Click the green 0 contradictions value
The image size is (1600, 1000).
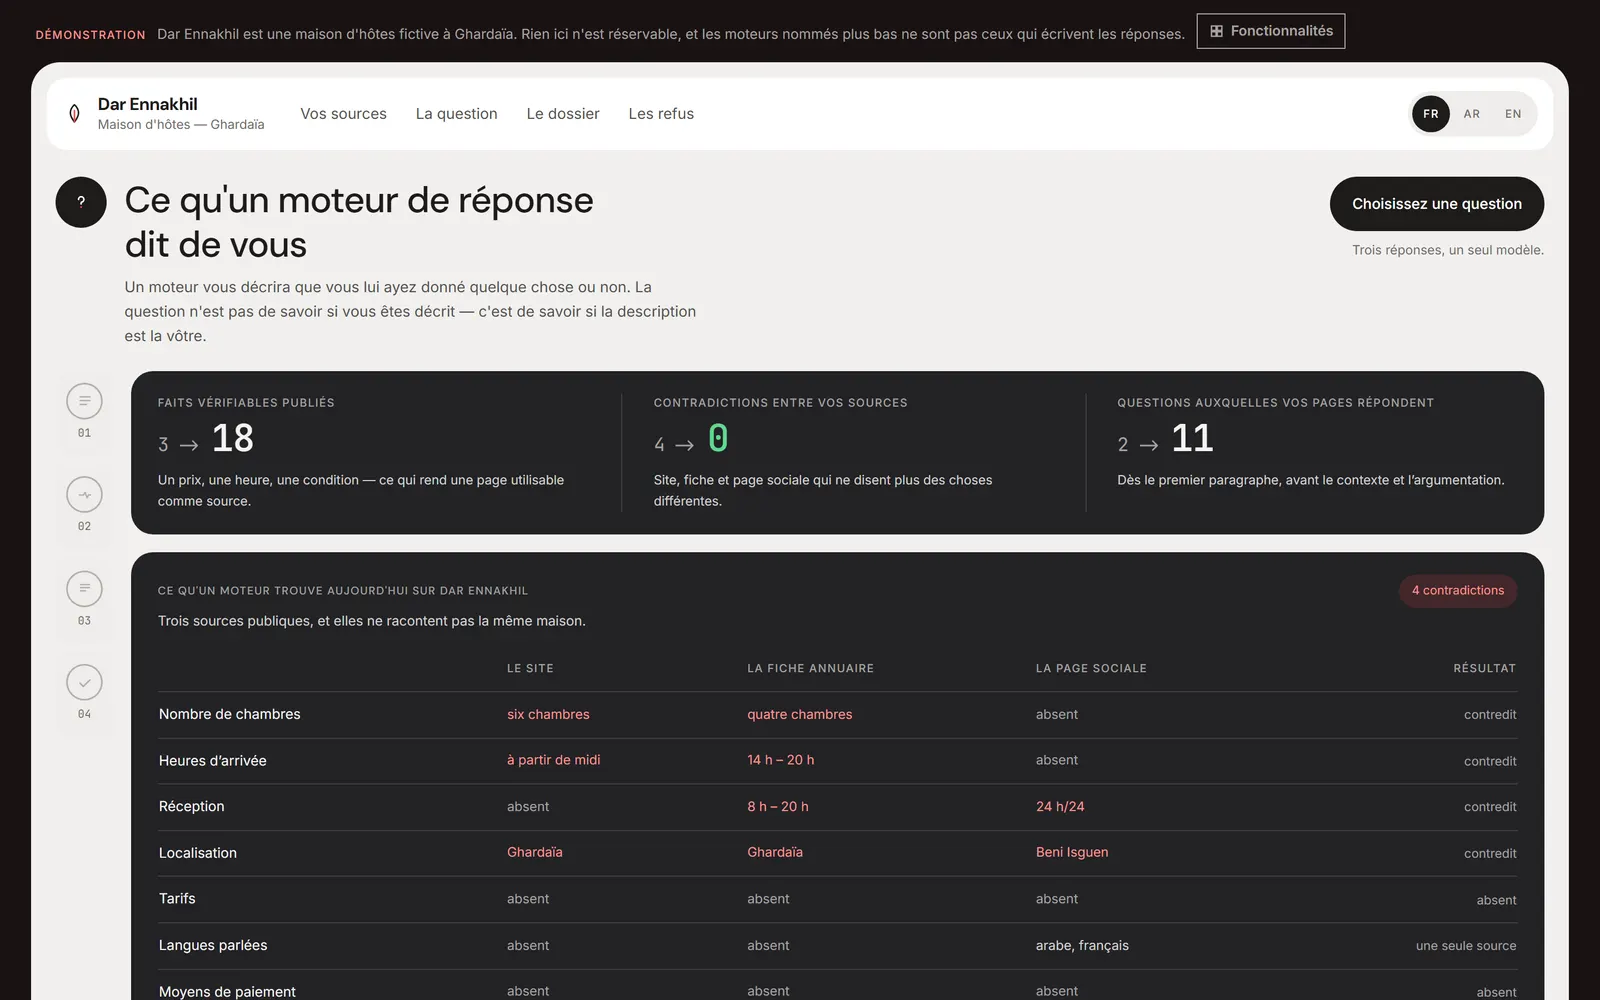click(x=718, y=438)
